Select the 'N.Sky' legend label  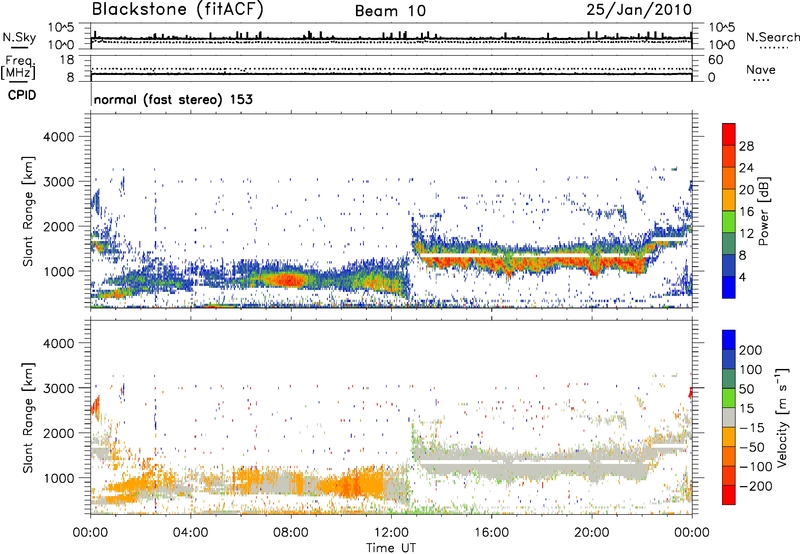(x=19, y=37)
